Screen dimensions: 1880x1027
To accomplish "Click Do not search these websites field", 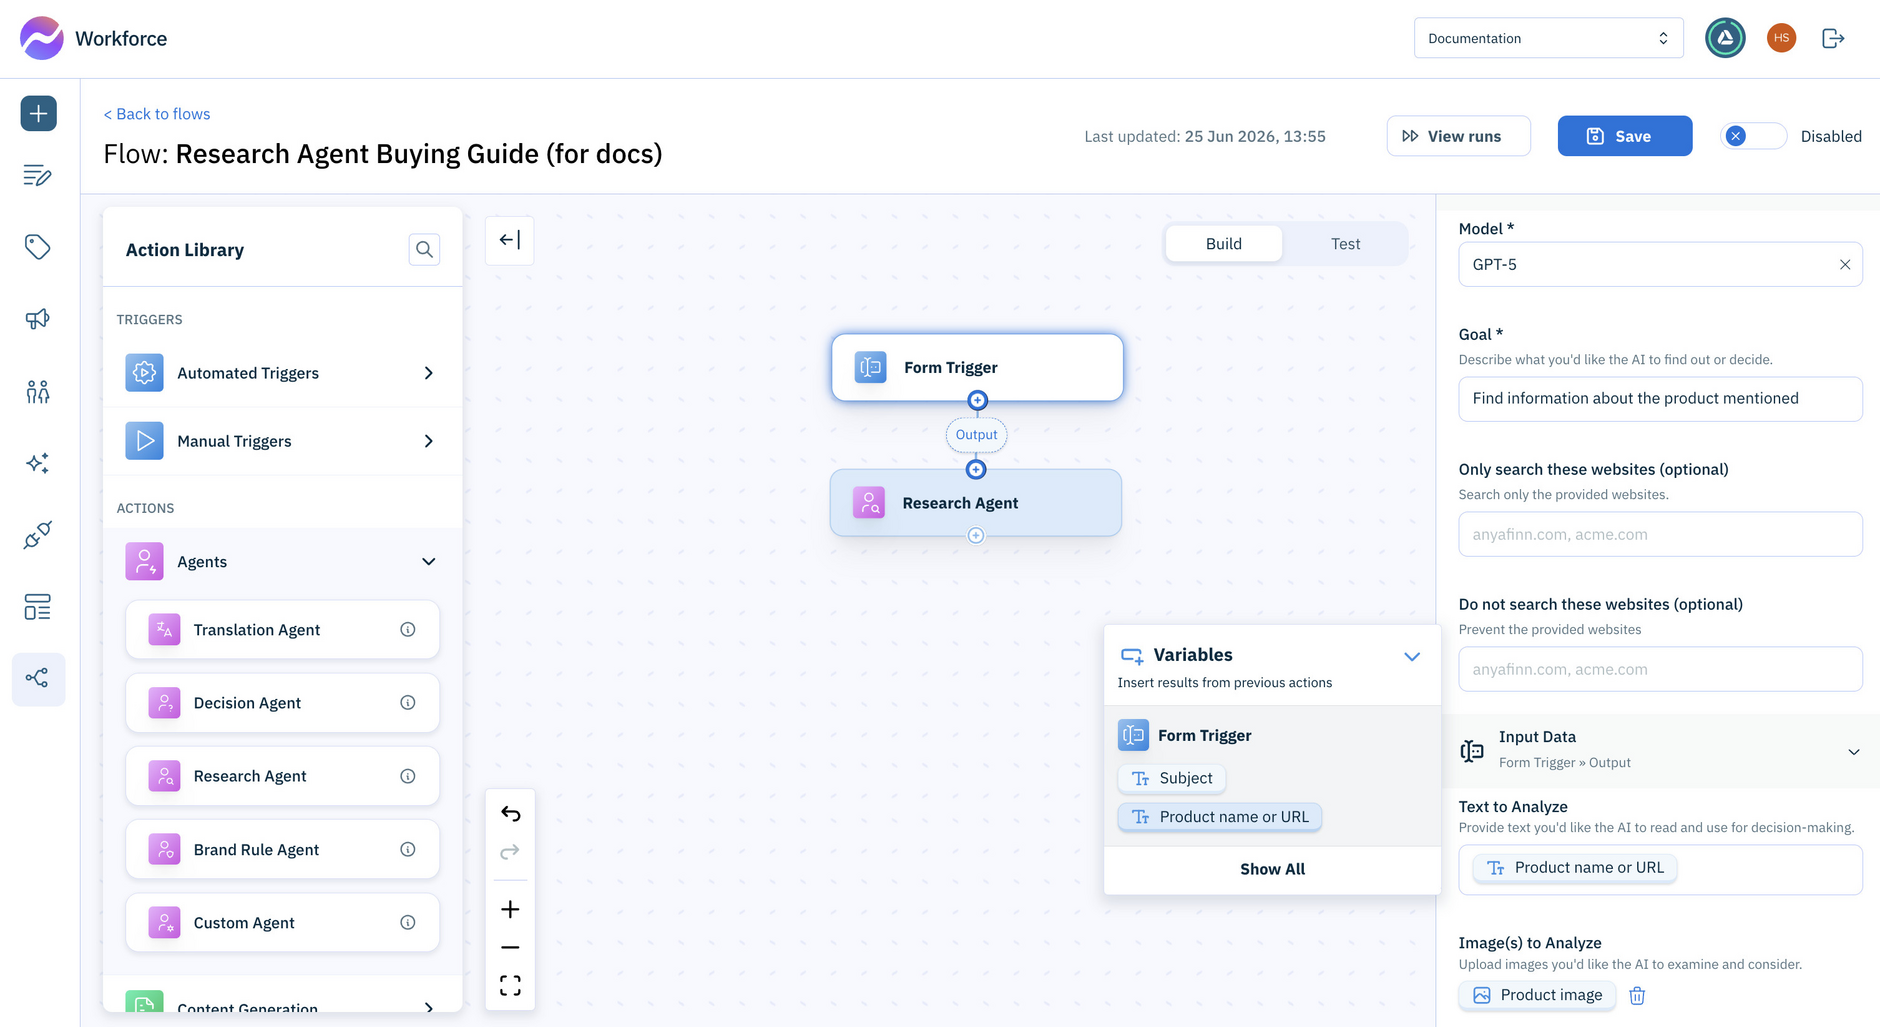I will point(1660,669).
